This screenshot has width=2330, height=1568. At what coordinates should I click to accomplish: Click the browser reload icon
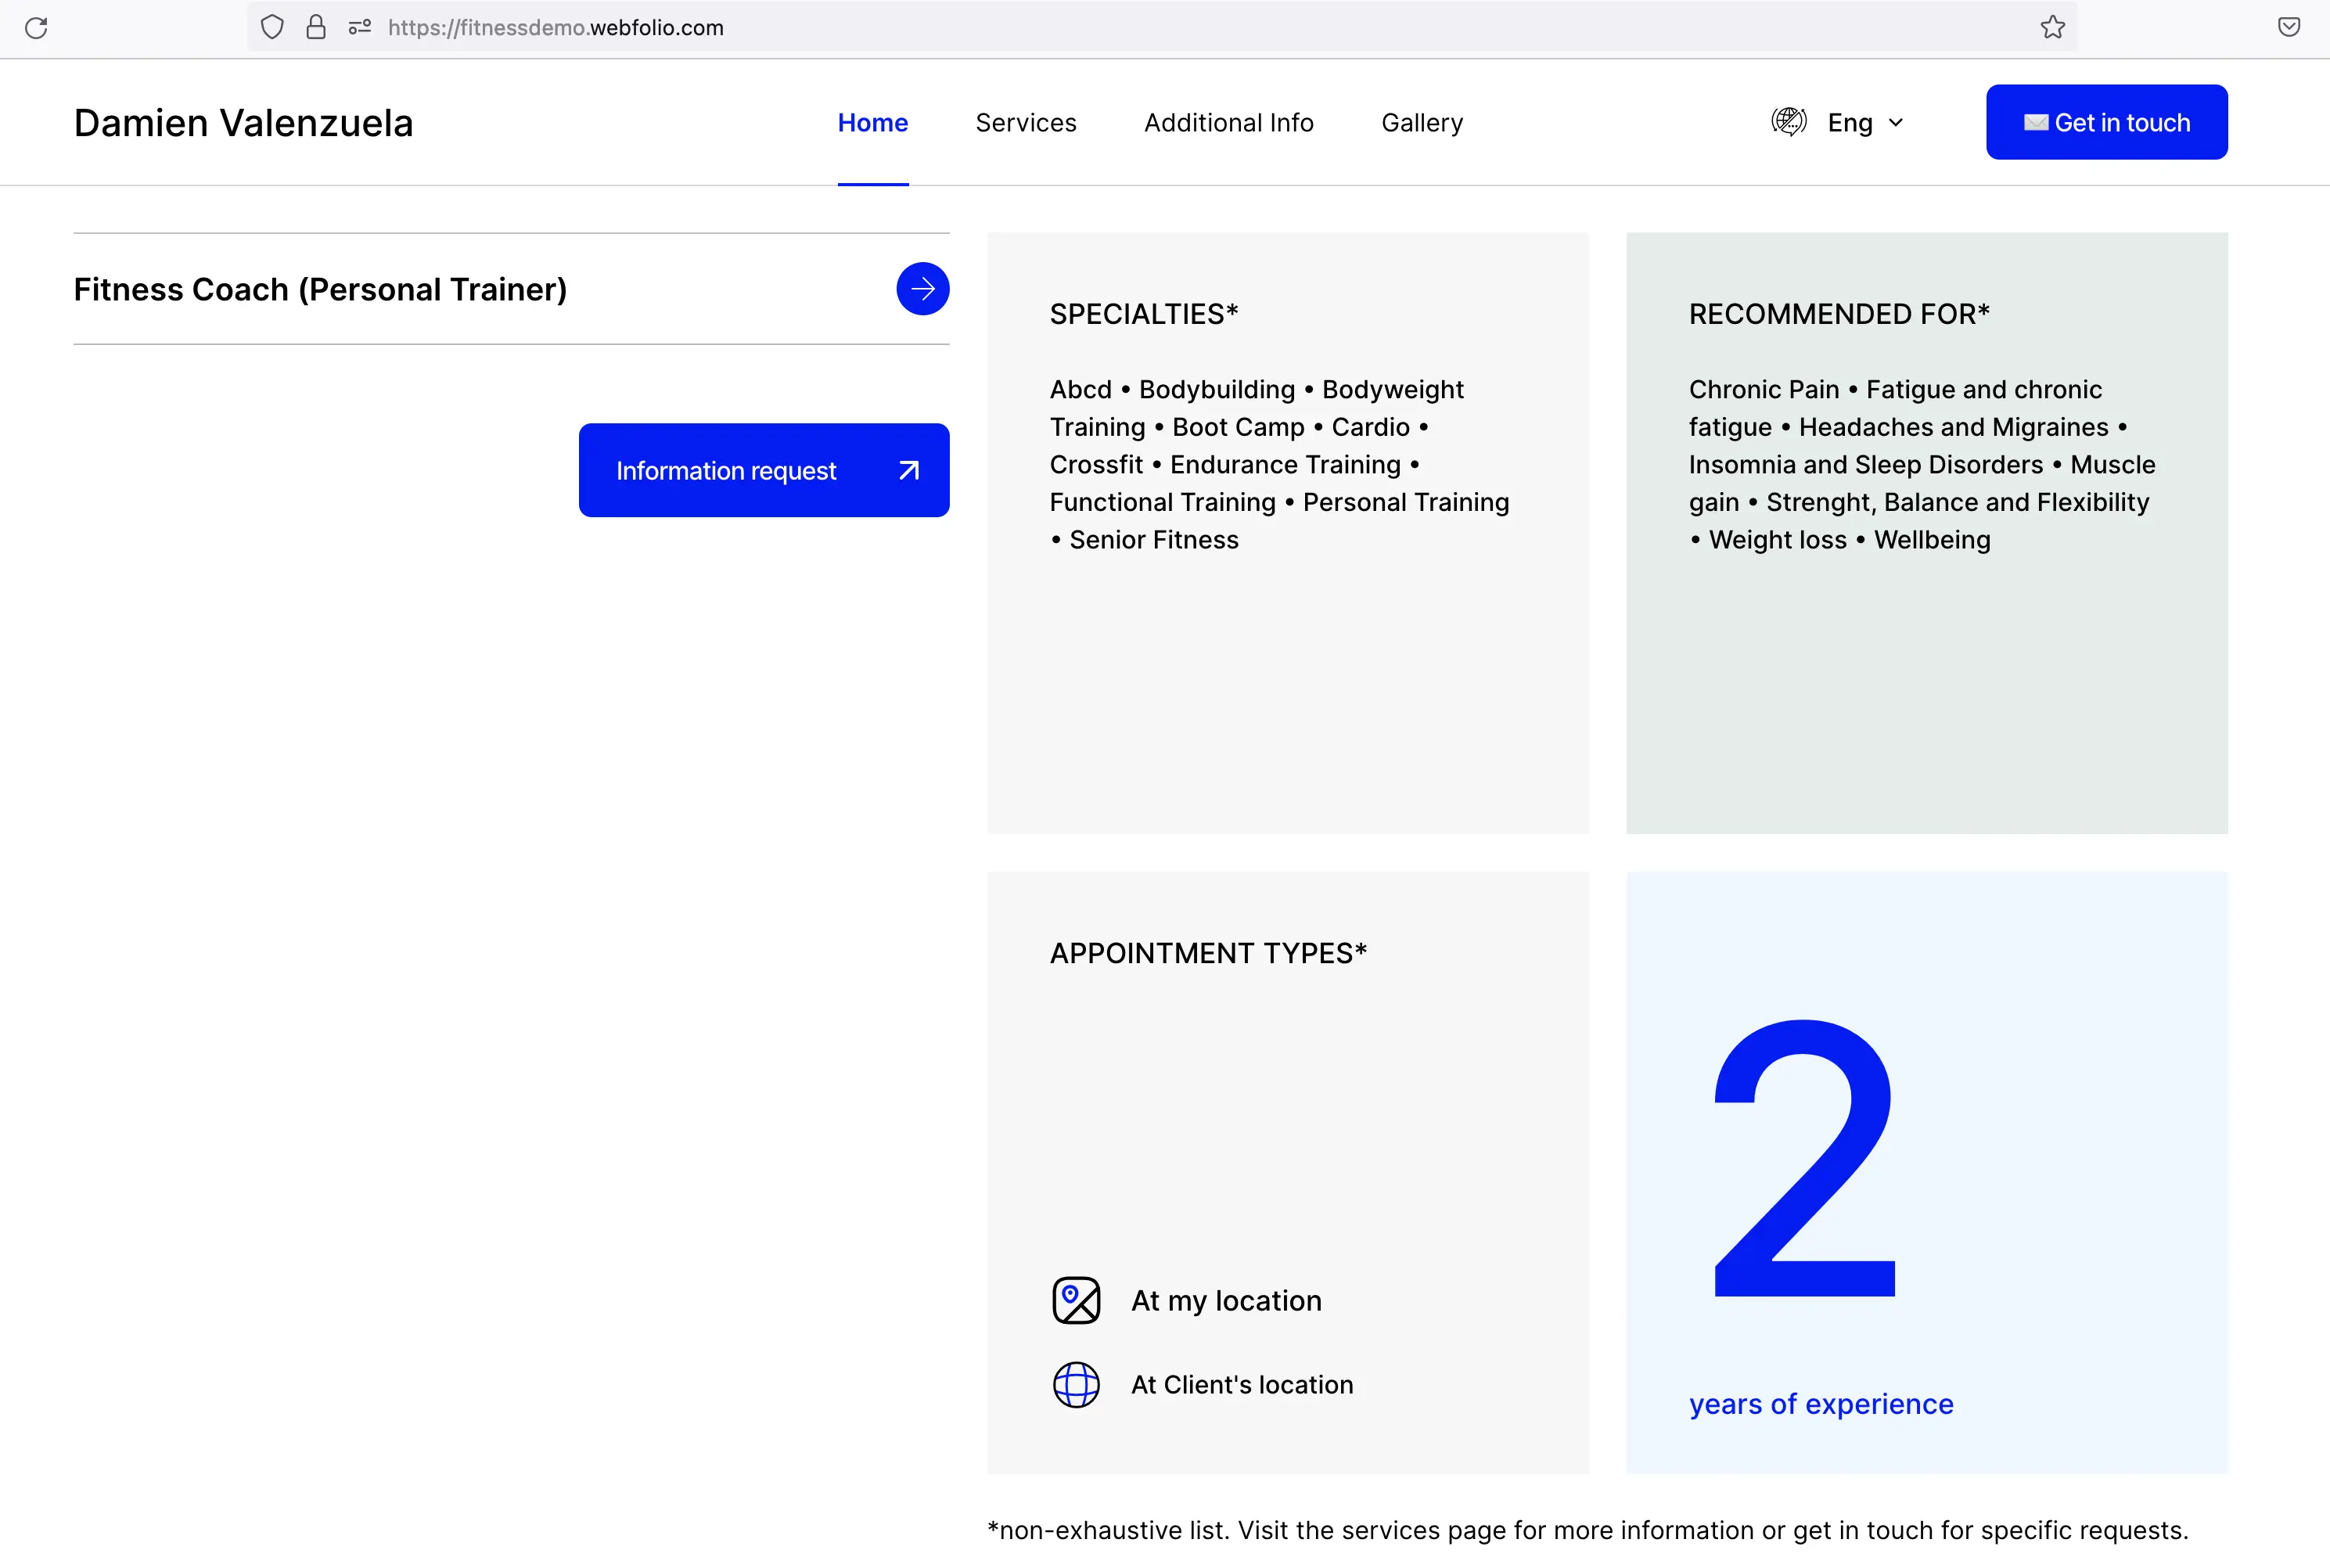pos(36,27)
